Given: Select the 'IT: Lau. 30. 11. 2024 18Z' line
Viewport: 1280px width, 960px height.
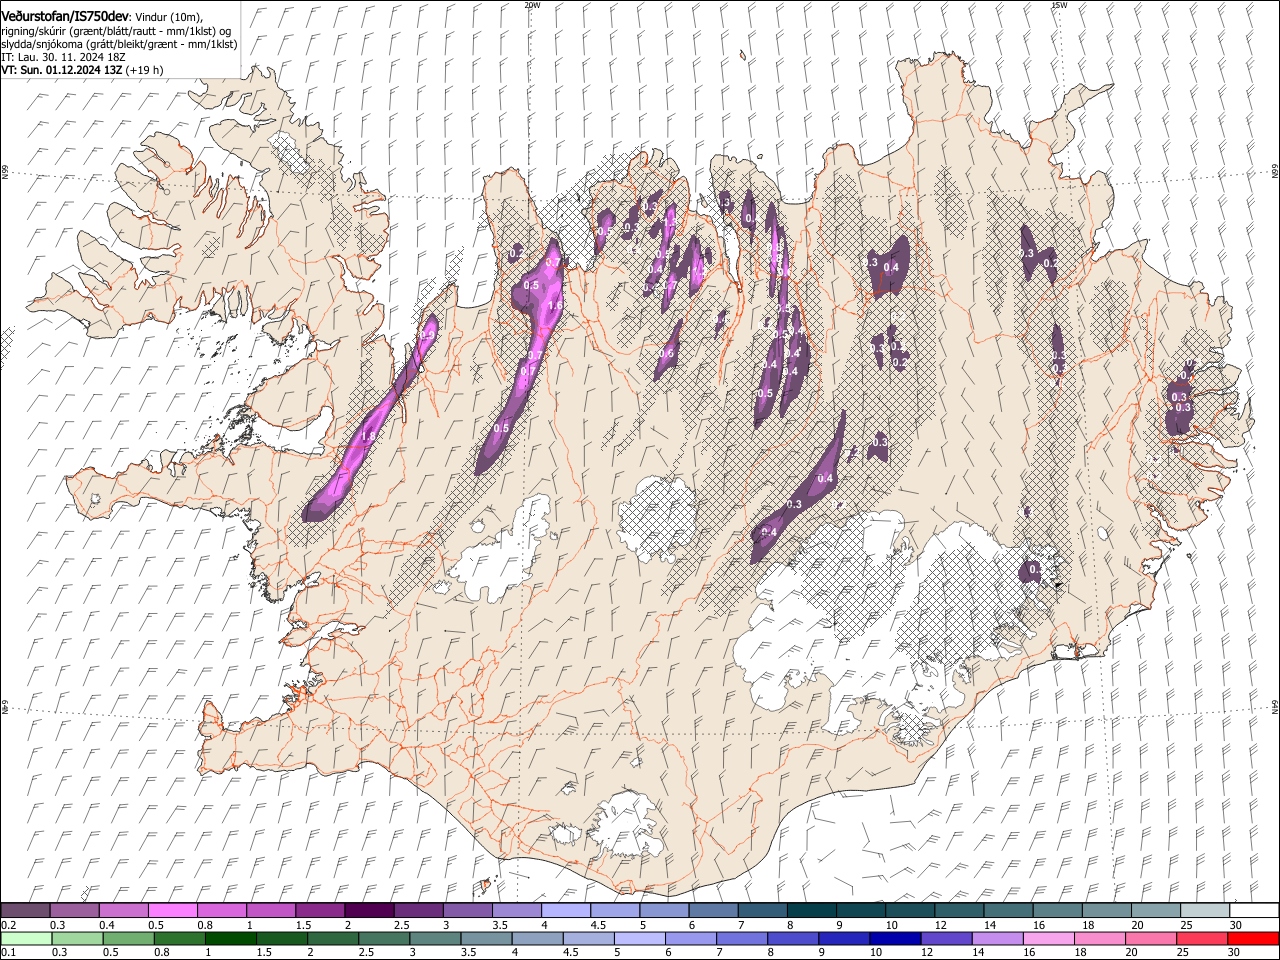Looking at the screenshot, I should pos(63,58).
